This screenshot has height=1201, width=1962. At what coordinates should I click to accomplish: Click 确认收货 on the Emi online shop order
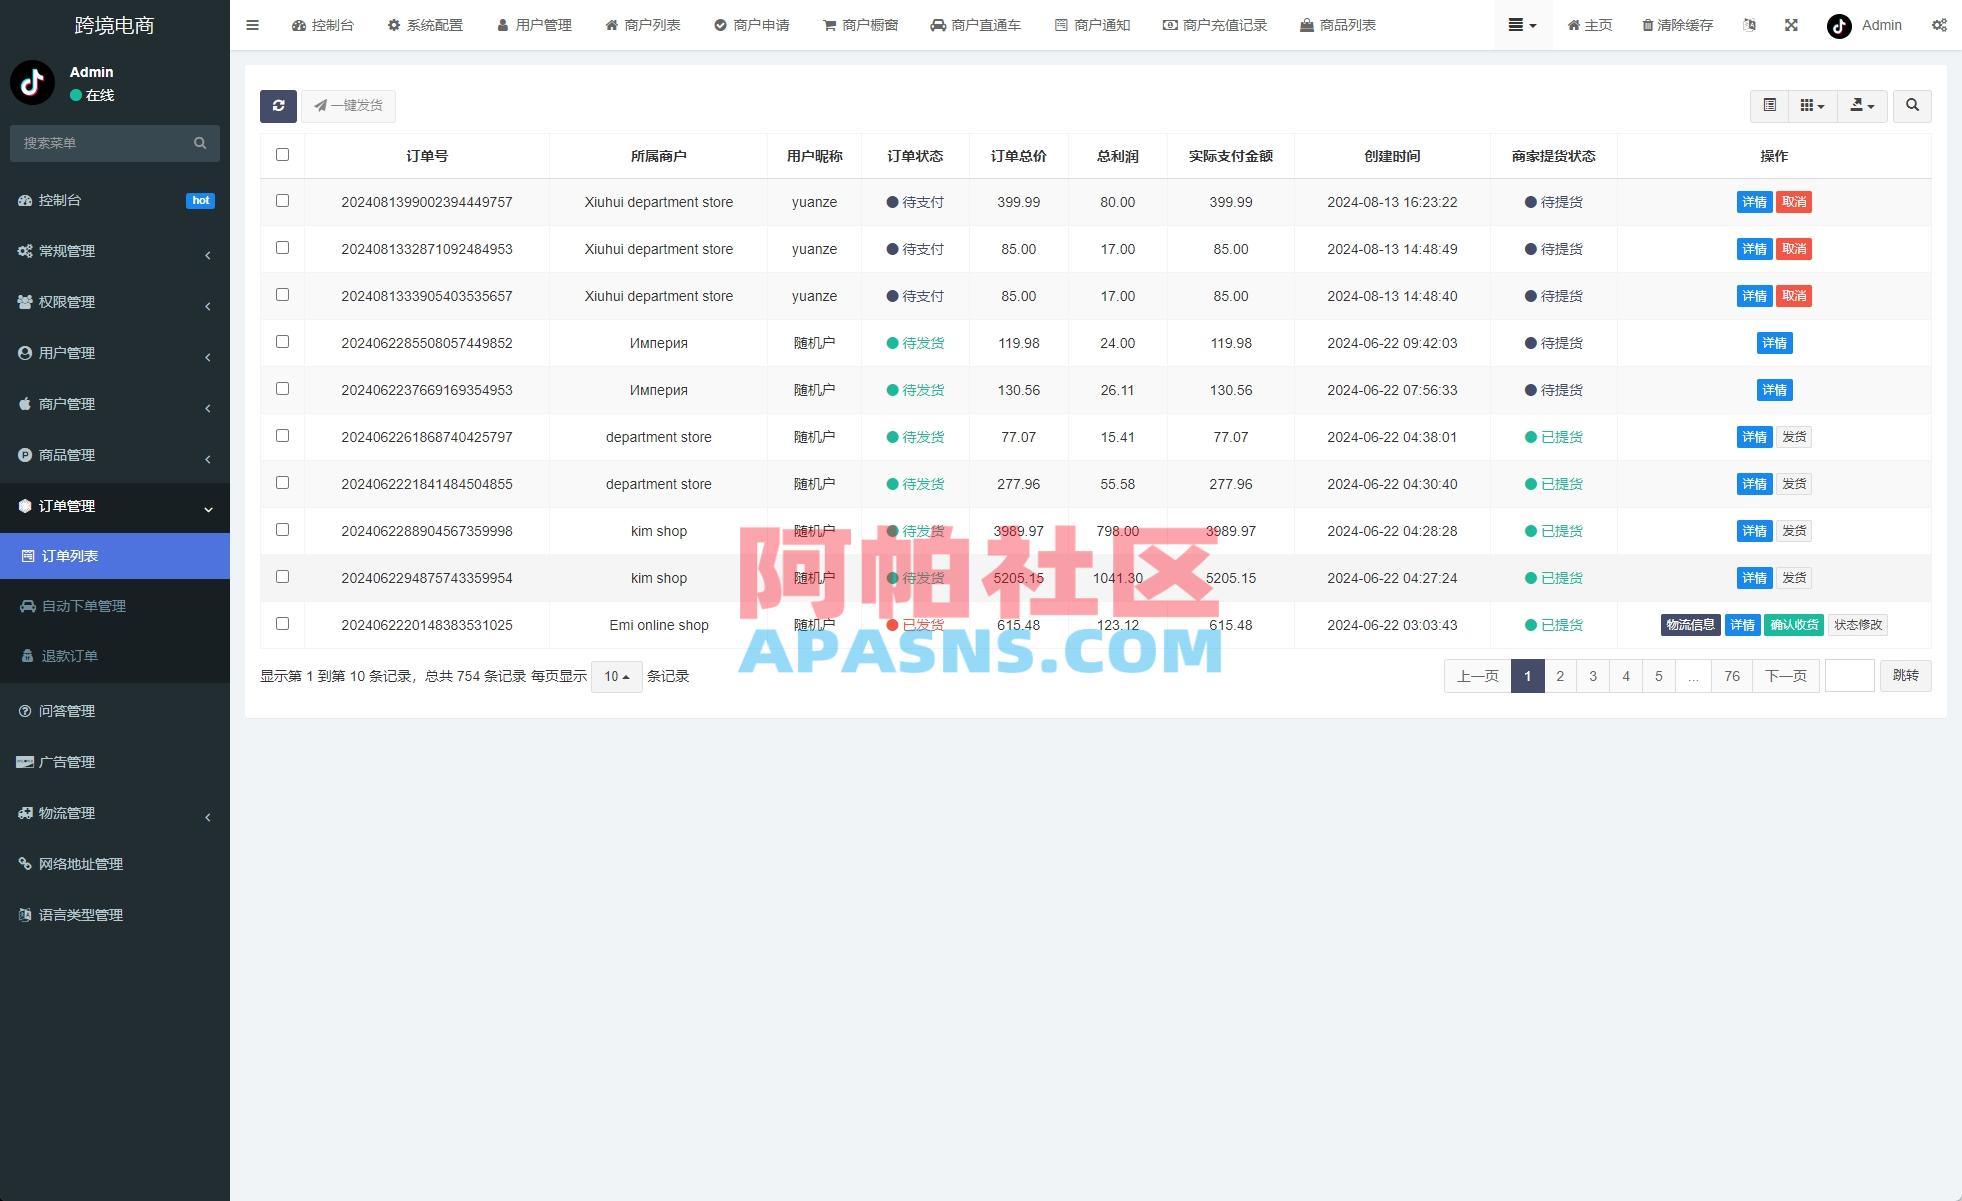pos(1793,624)
